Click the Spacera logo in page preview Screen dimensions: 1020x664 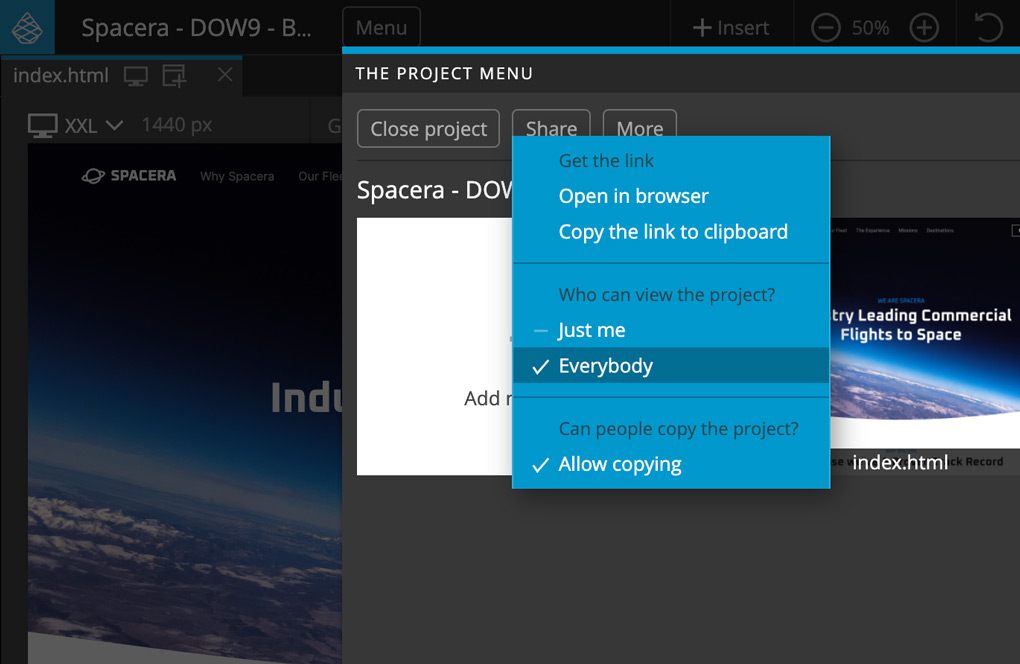coord(129,176)
